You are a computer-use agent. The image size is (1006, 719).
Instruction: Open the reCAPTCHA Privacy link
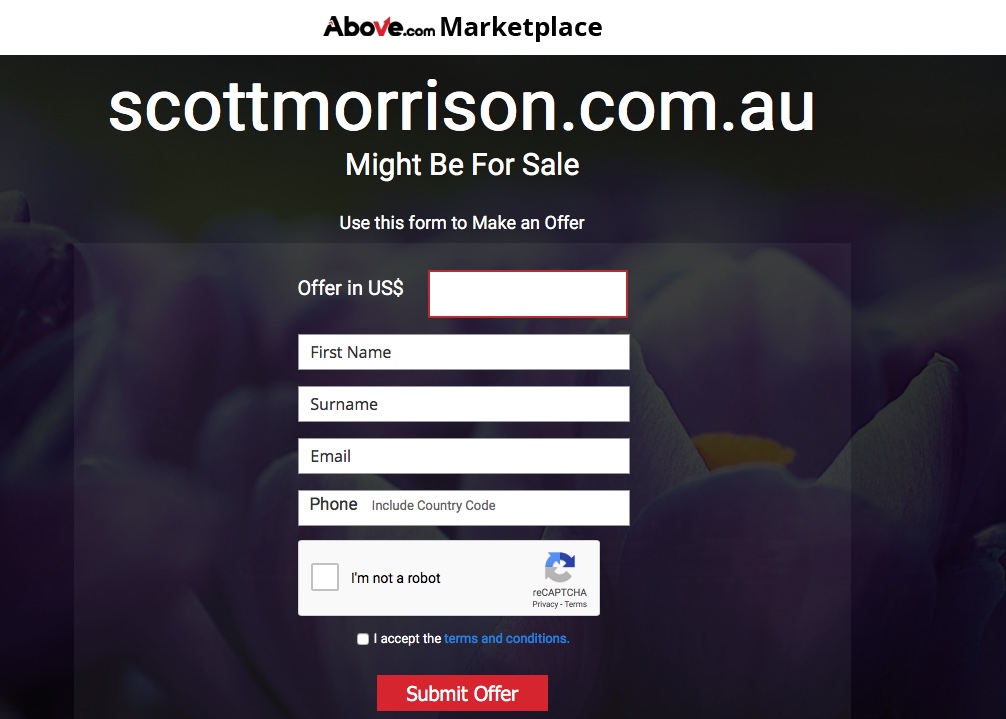coord(545,604)
